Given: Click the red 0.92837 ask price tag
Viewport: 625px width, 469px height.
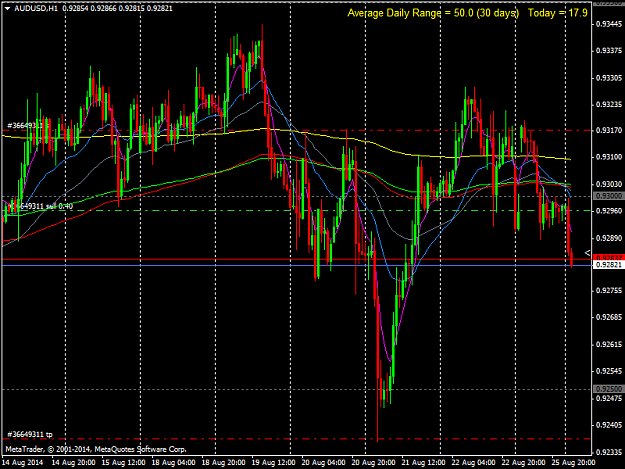Looking at the screenshot, I should click(609, 257).
